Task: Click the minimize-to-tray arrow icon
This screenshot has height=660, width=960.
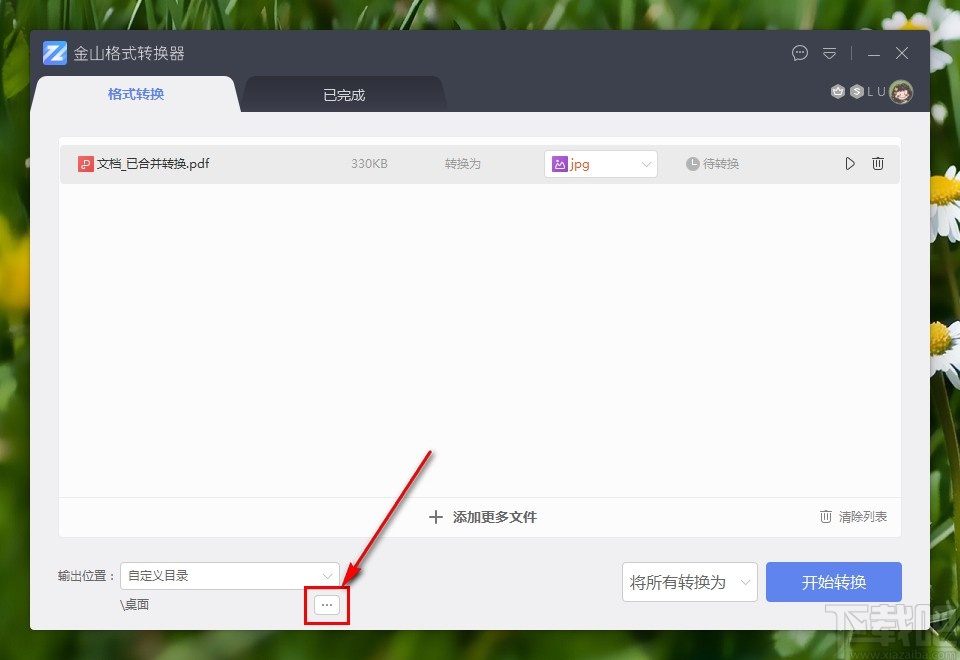Action: (829, 53)
